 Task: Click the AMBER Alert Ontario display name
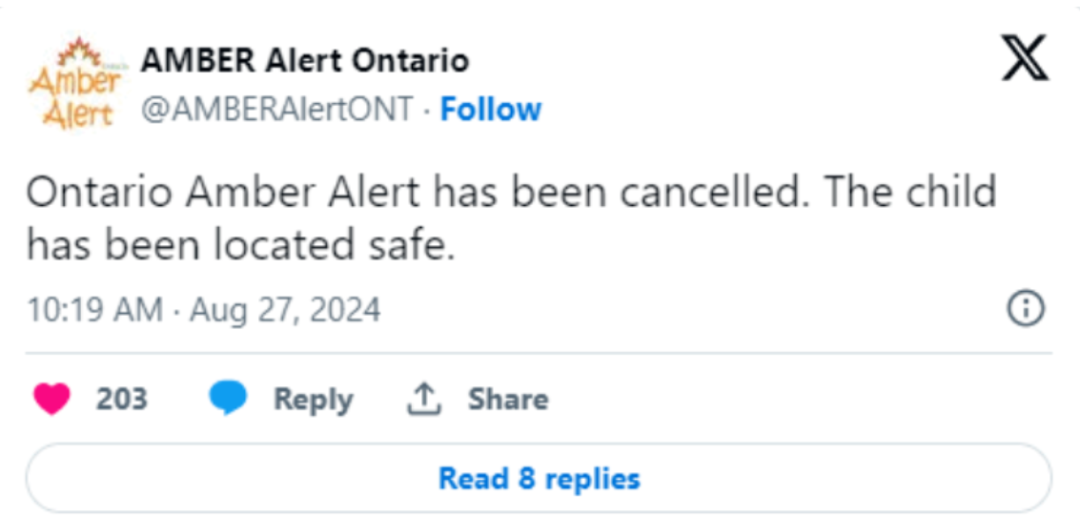click(x=305, y=61)
